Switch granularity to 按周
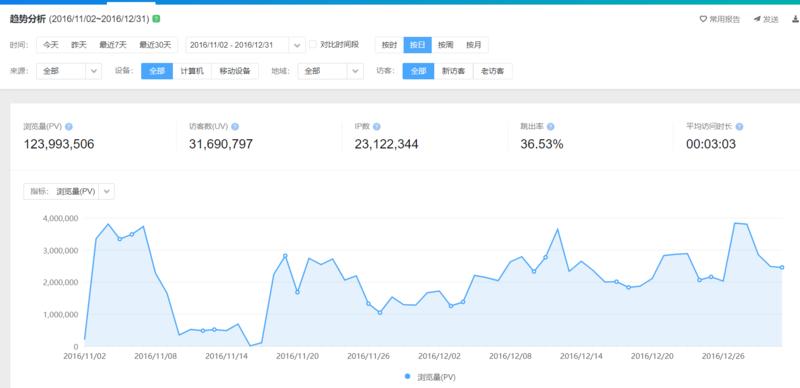This screenshot has height=388, width=800. click(445, 45)
